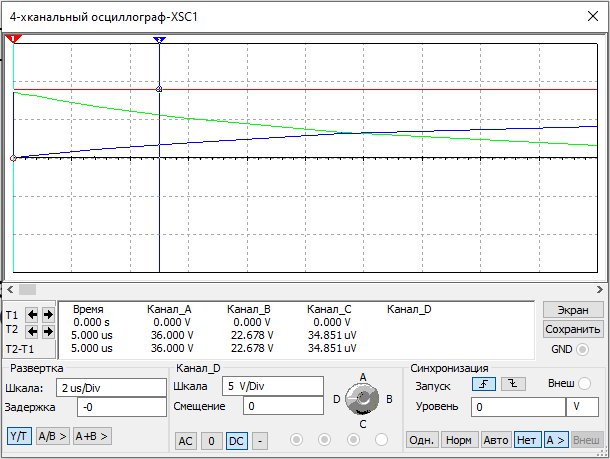Click the red T1 cursor marker
This screenshot has height=459, width=610.
pyautogui.click(x=13, y=39)
